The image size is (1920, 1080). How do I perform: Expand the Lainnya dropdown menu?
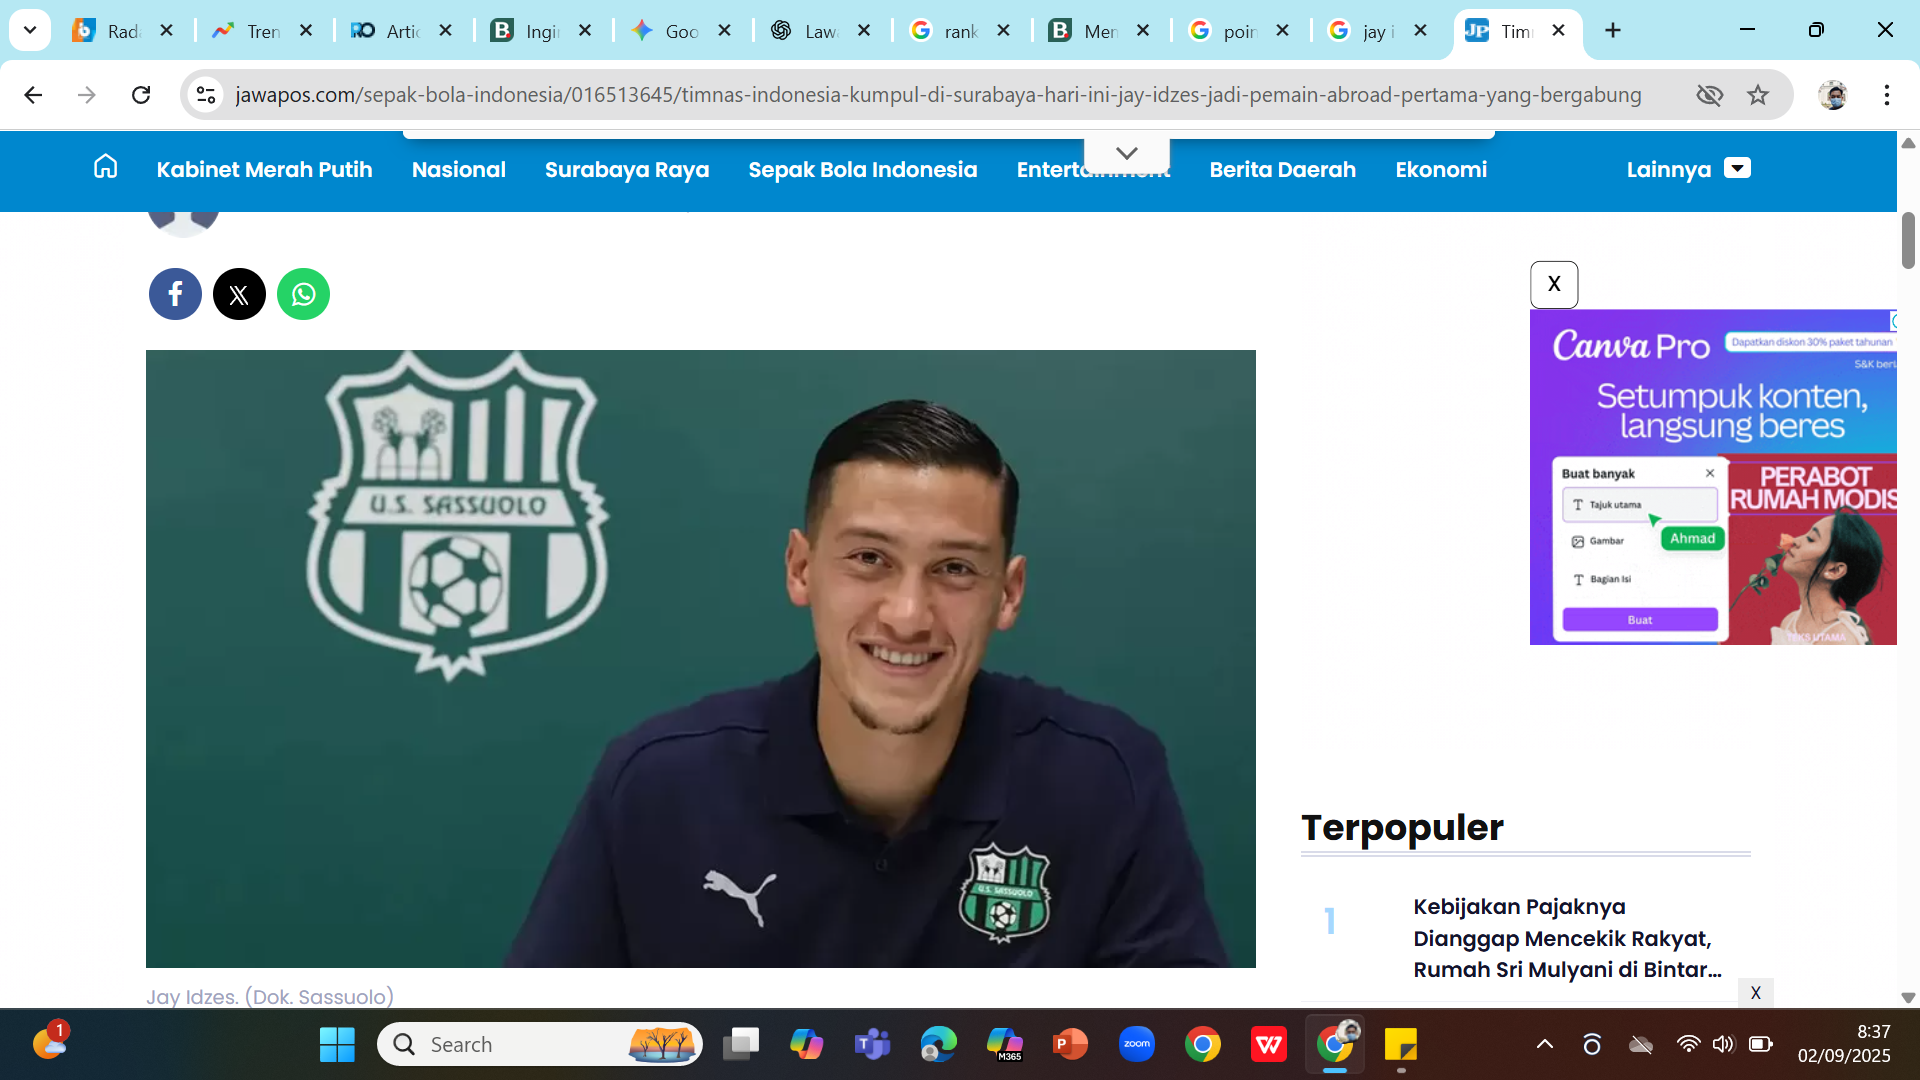[1688, 169]
